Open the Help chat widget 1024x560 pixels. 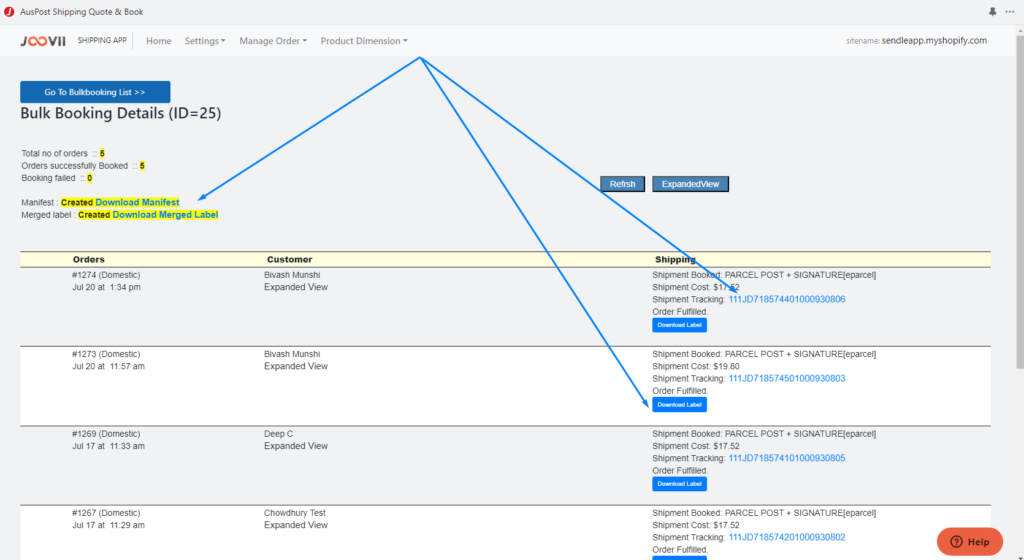970,541
